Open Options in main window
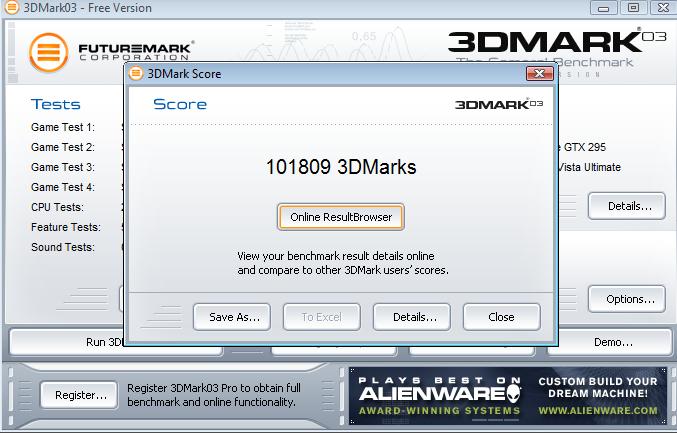The image size is (677, 433). [x=626, y=299]
